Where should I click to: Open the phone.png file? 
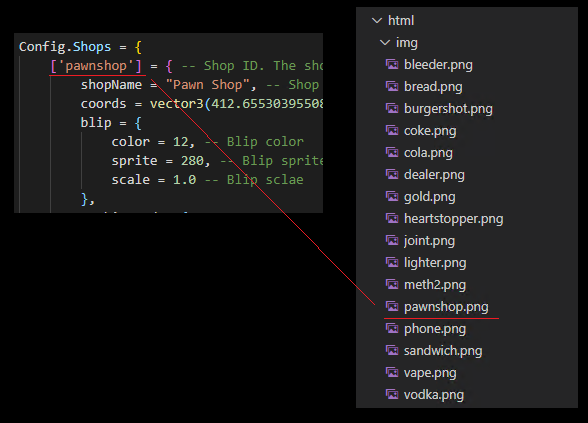[435, 329]
